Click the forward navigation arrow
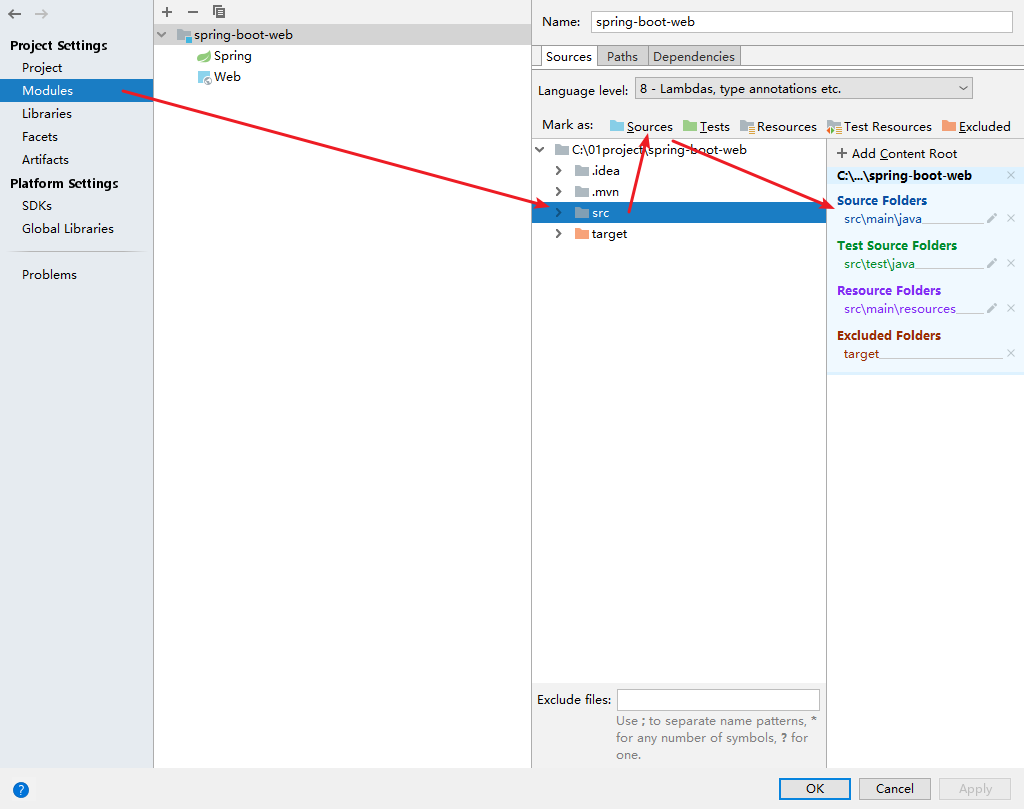Viewport: 1024px width, 809px height. tap(41, 14)
